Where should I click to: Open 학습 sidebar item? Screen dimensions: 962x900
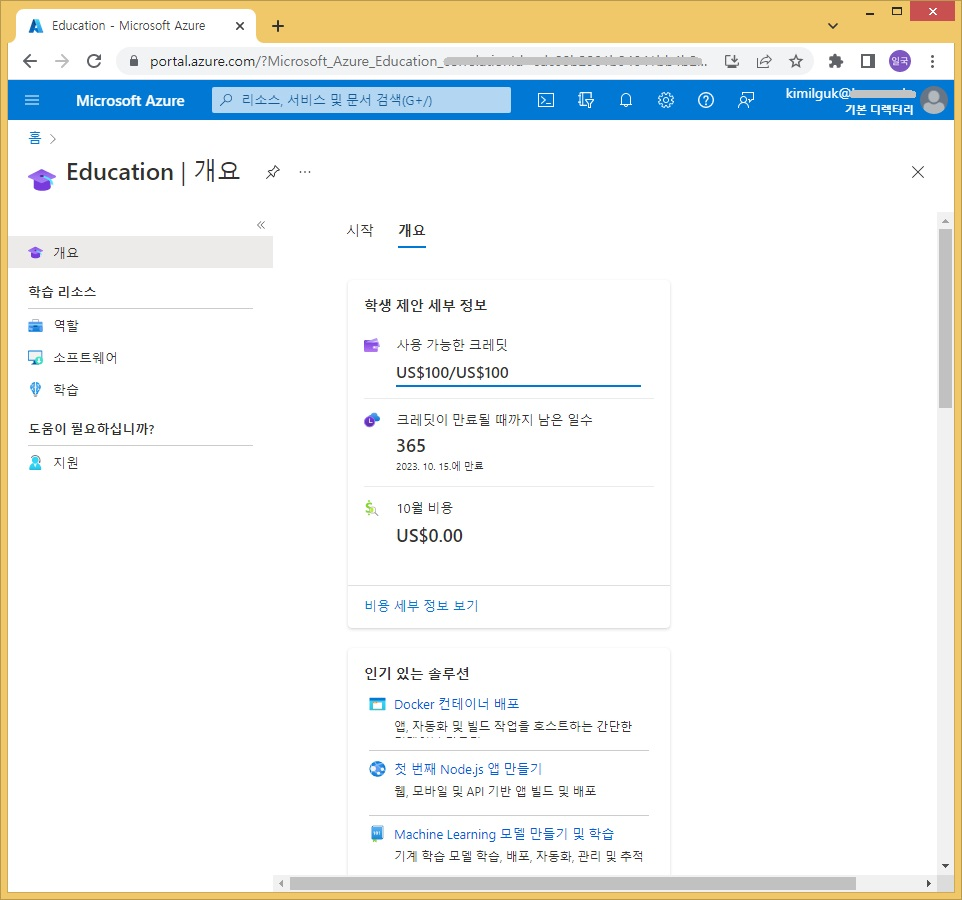point(66,390)
